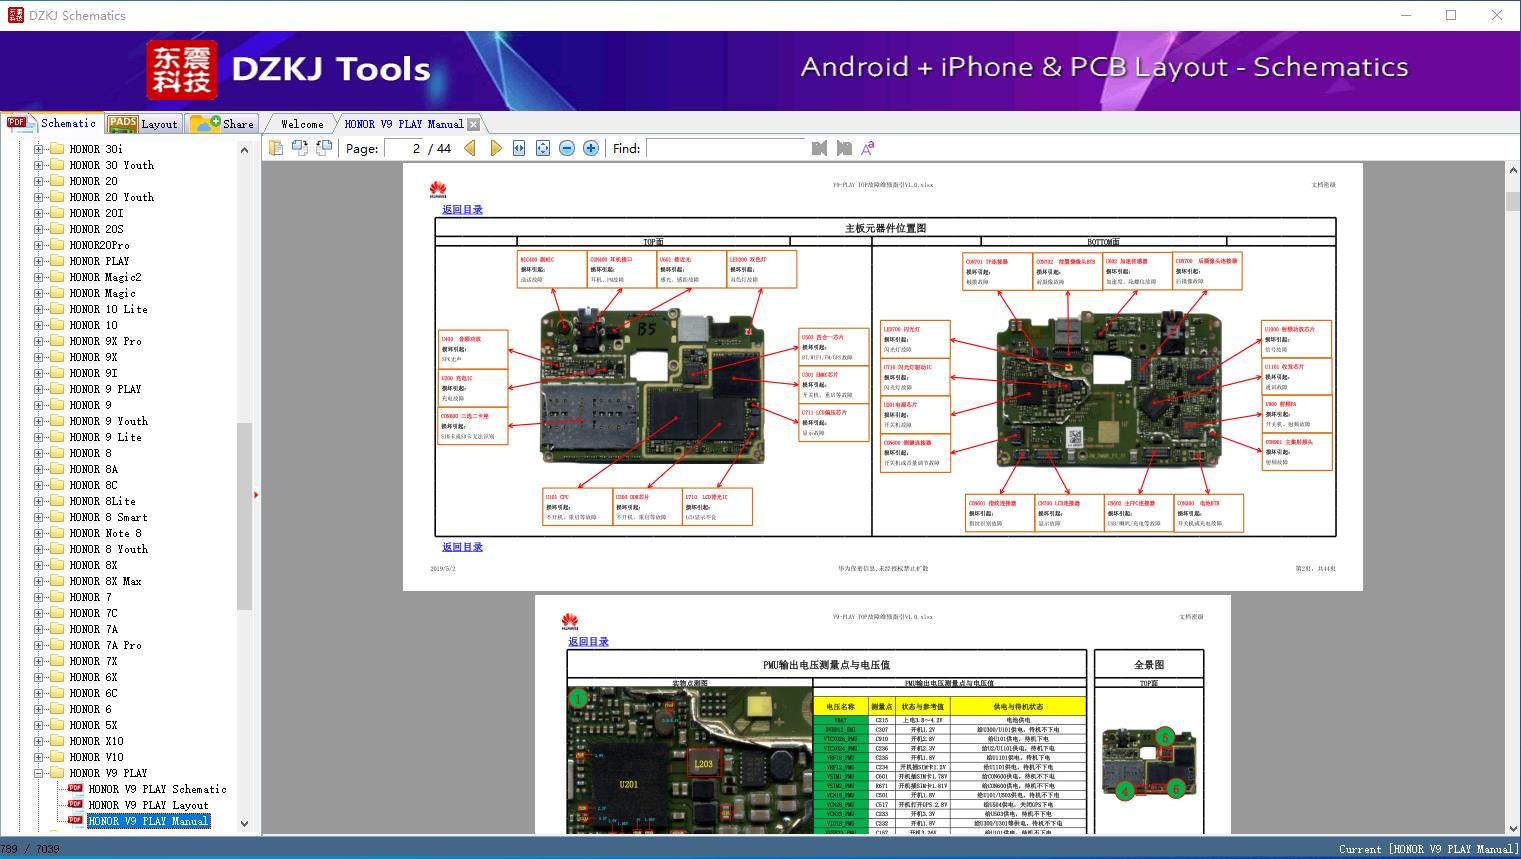Viewport: 1521px width, 859px height.
Task: Zoom out with the minus icon
Action: (x=567, y=148)
